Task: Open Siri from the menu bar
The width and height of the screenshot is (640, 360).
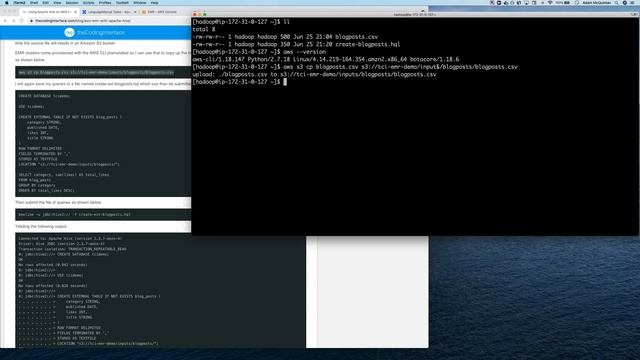Action: (624, 2)
